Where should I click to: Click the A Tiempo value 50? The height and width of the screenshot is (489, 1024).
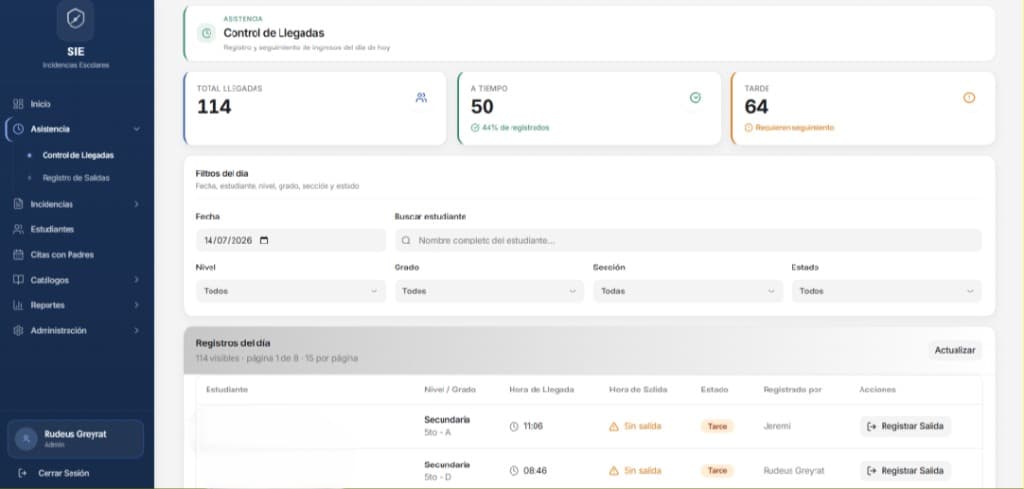point(482,106)
